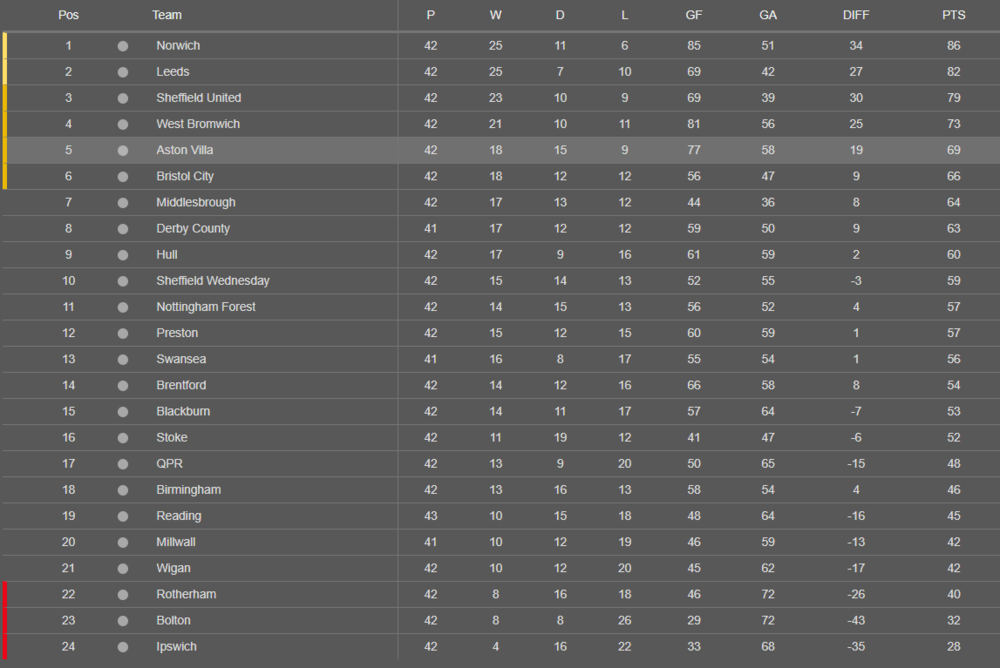Select the circle icon beside Aston Villa

pyautogui.click(x=123, y=151)
